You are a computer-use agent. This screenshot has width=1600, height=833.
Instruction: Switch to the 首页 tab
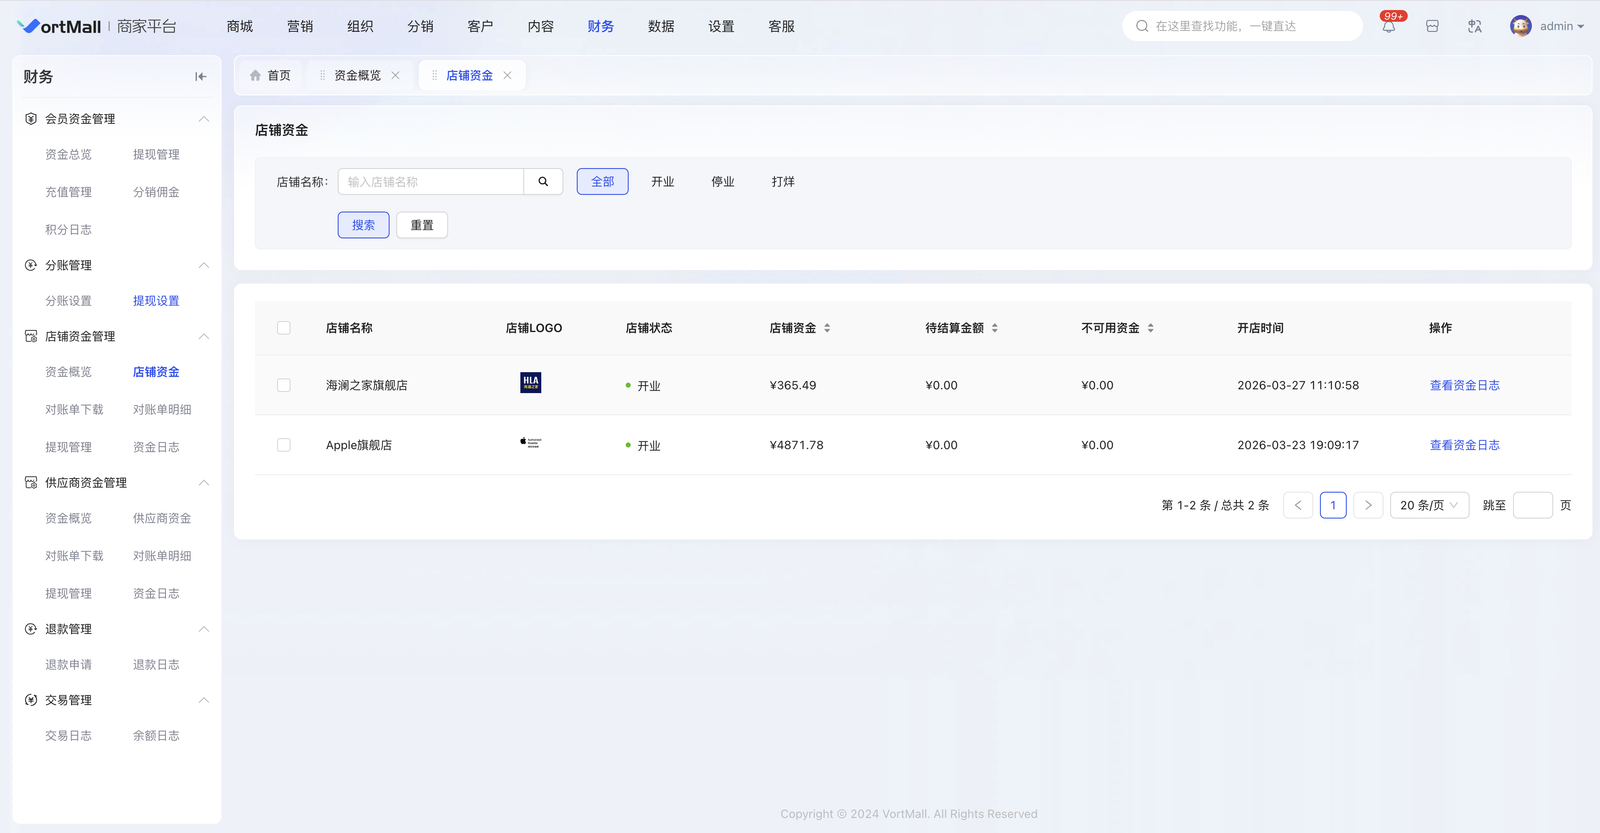270,76
